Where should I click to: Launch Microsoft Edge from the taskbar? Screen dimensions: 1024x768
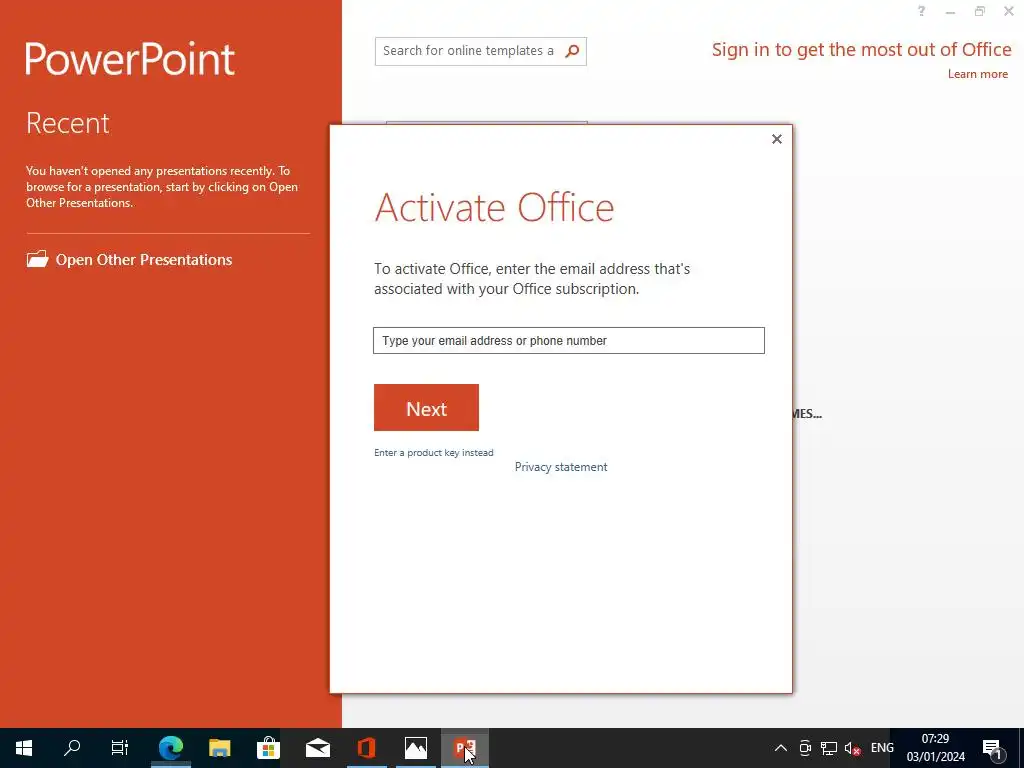[170, 748]
